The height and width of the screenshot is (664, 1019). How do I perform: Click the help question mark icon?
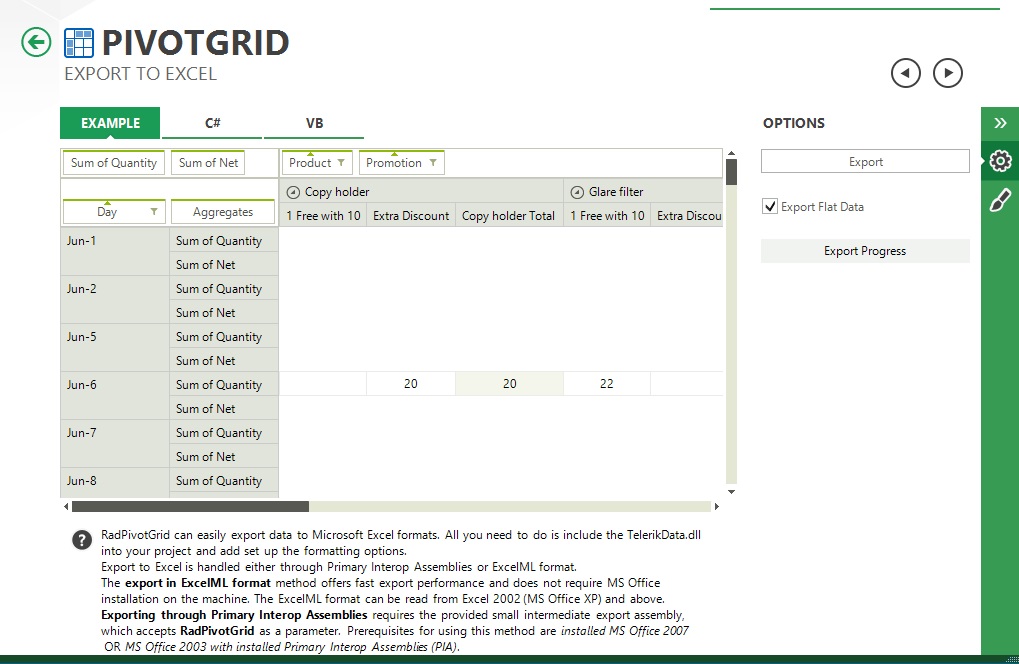82,540
